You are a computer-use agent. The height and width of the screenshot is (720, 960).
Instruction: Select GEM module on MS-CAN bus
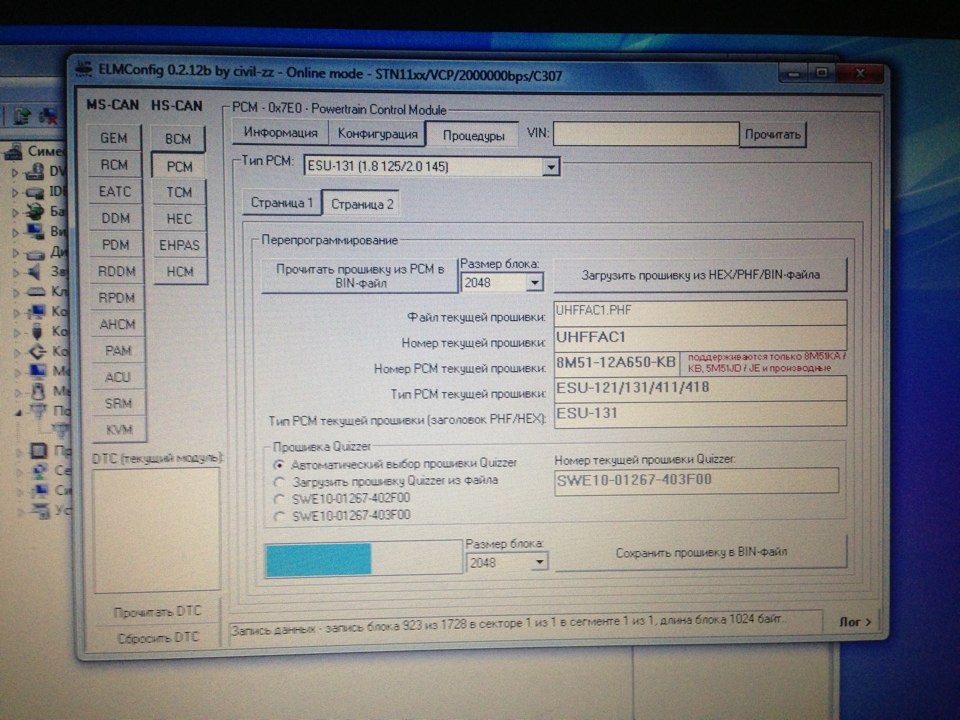[114, 138]
